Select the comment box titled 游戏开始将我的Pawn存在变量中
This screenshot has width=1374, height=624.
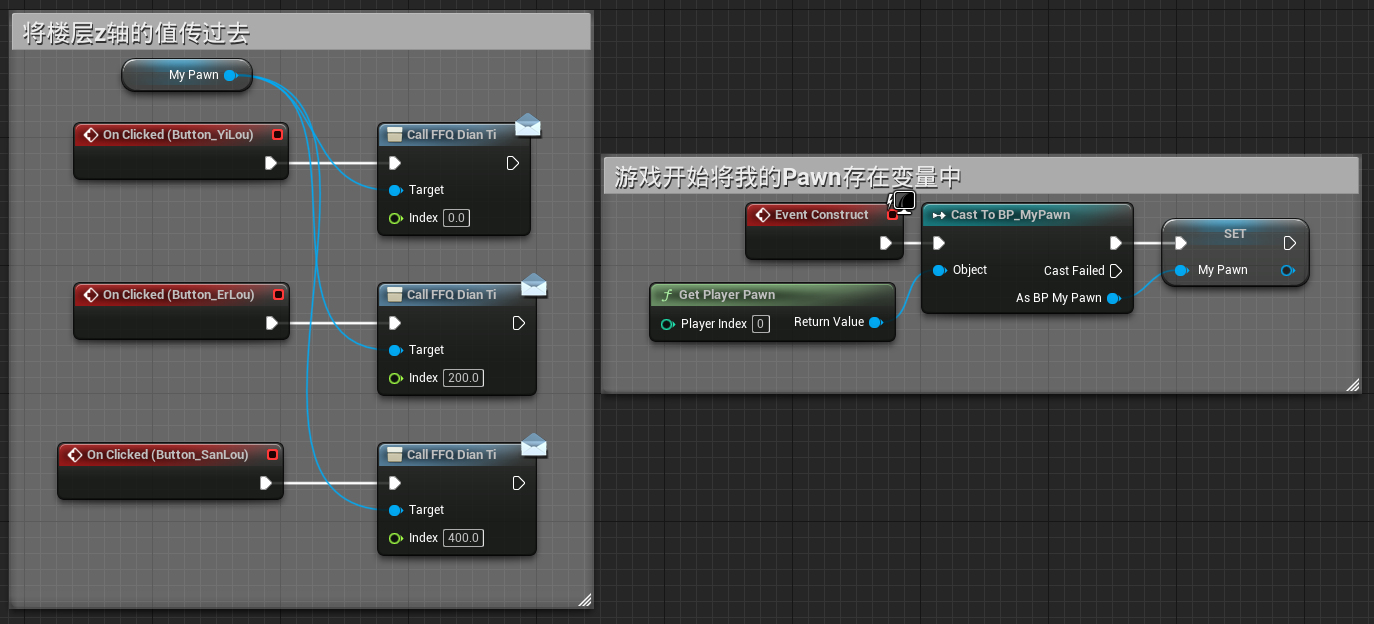(980, 177)
